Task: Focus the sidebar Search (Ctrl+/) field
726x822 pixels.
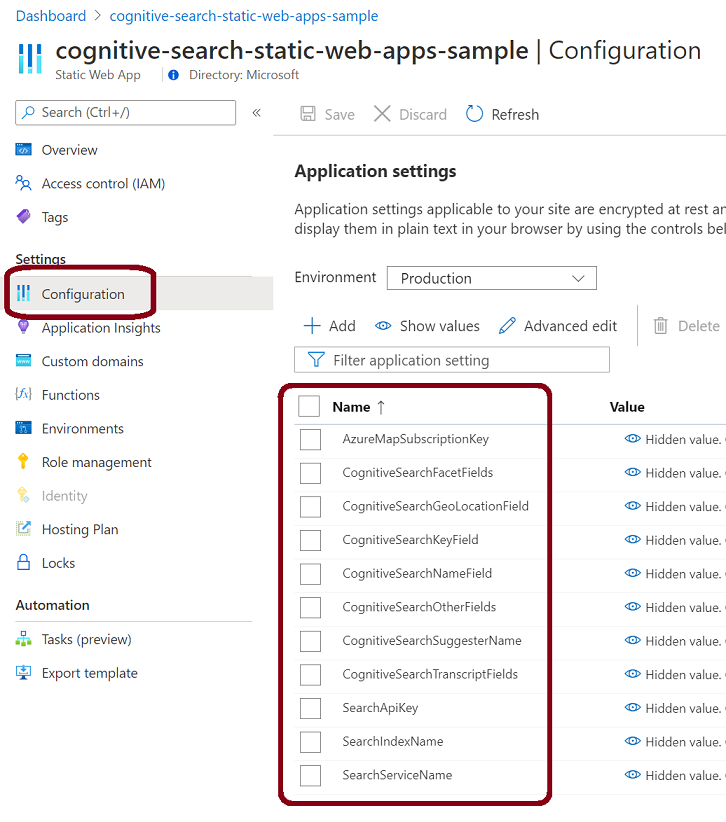Action: point(125,112)
